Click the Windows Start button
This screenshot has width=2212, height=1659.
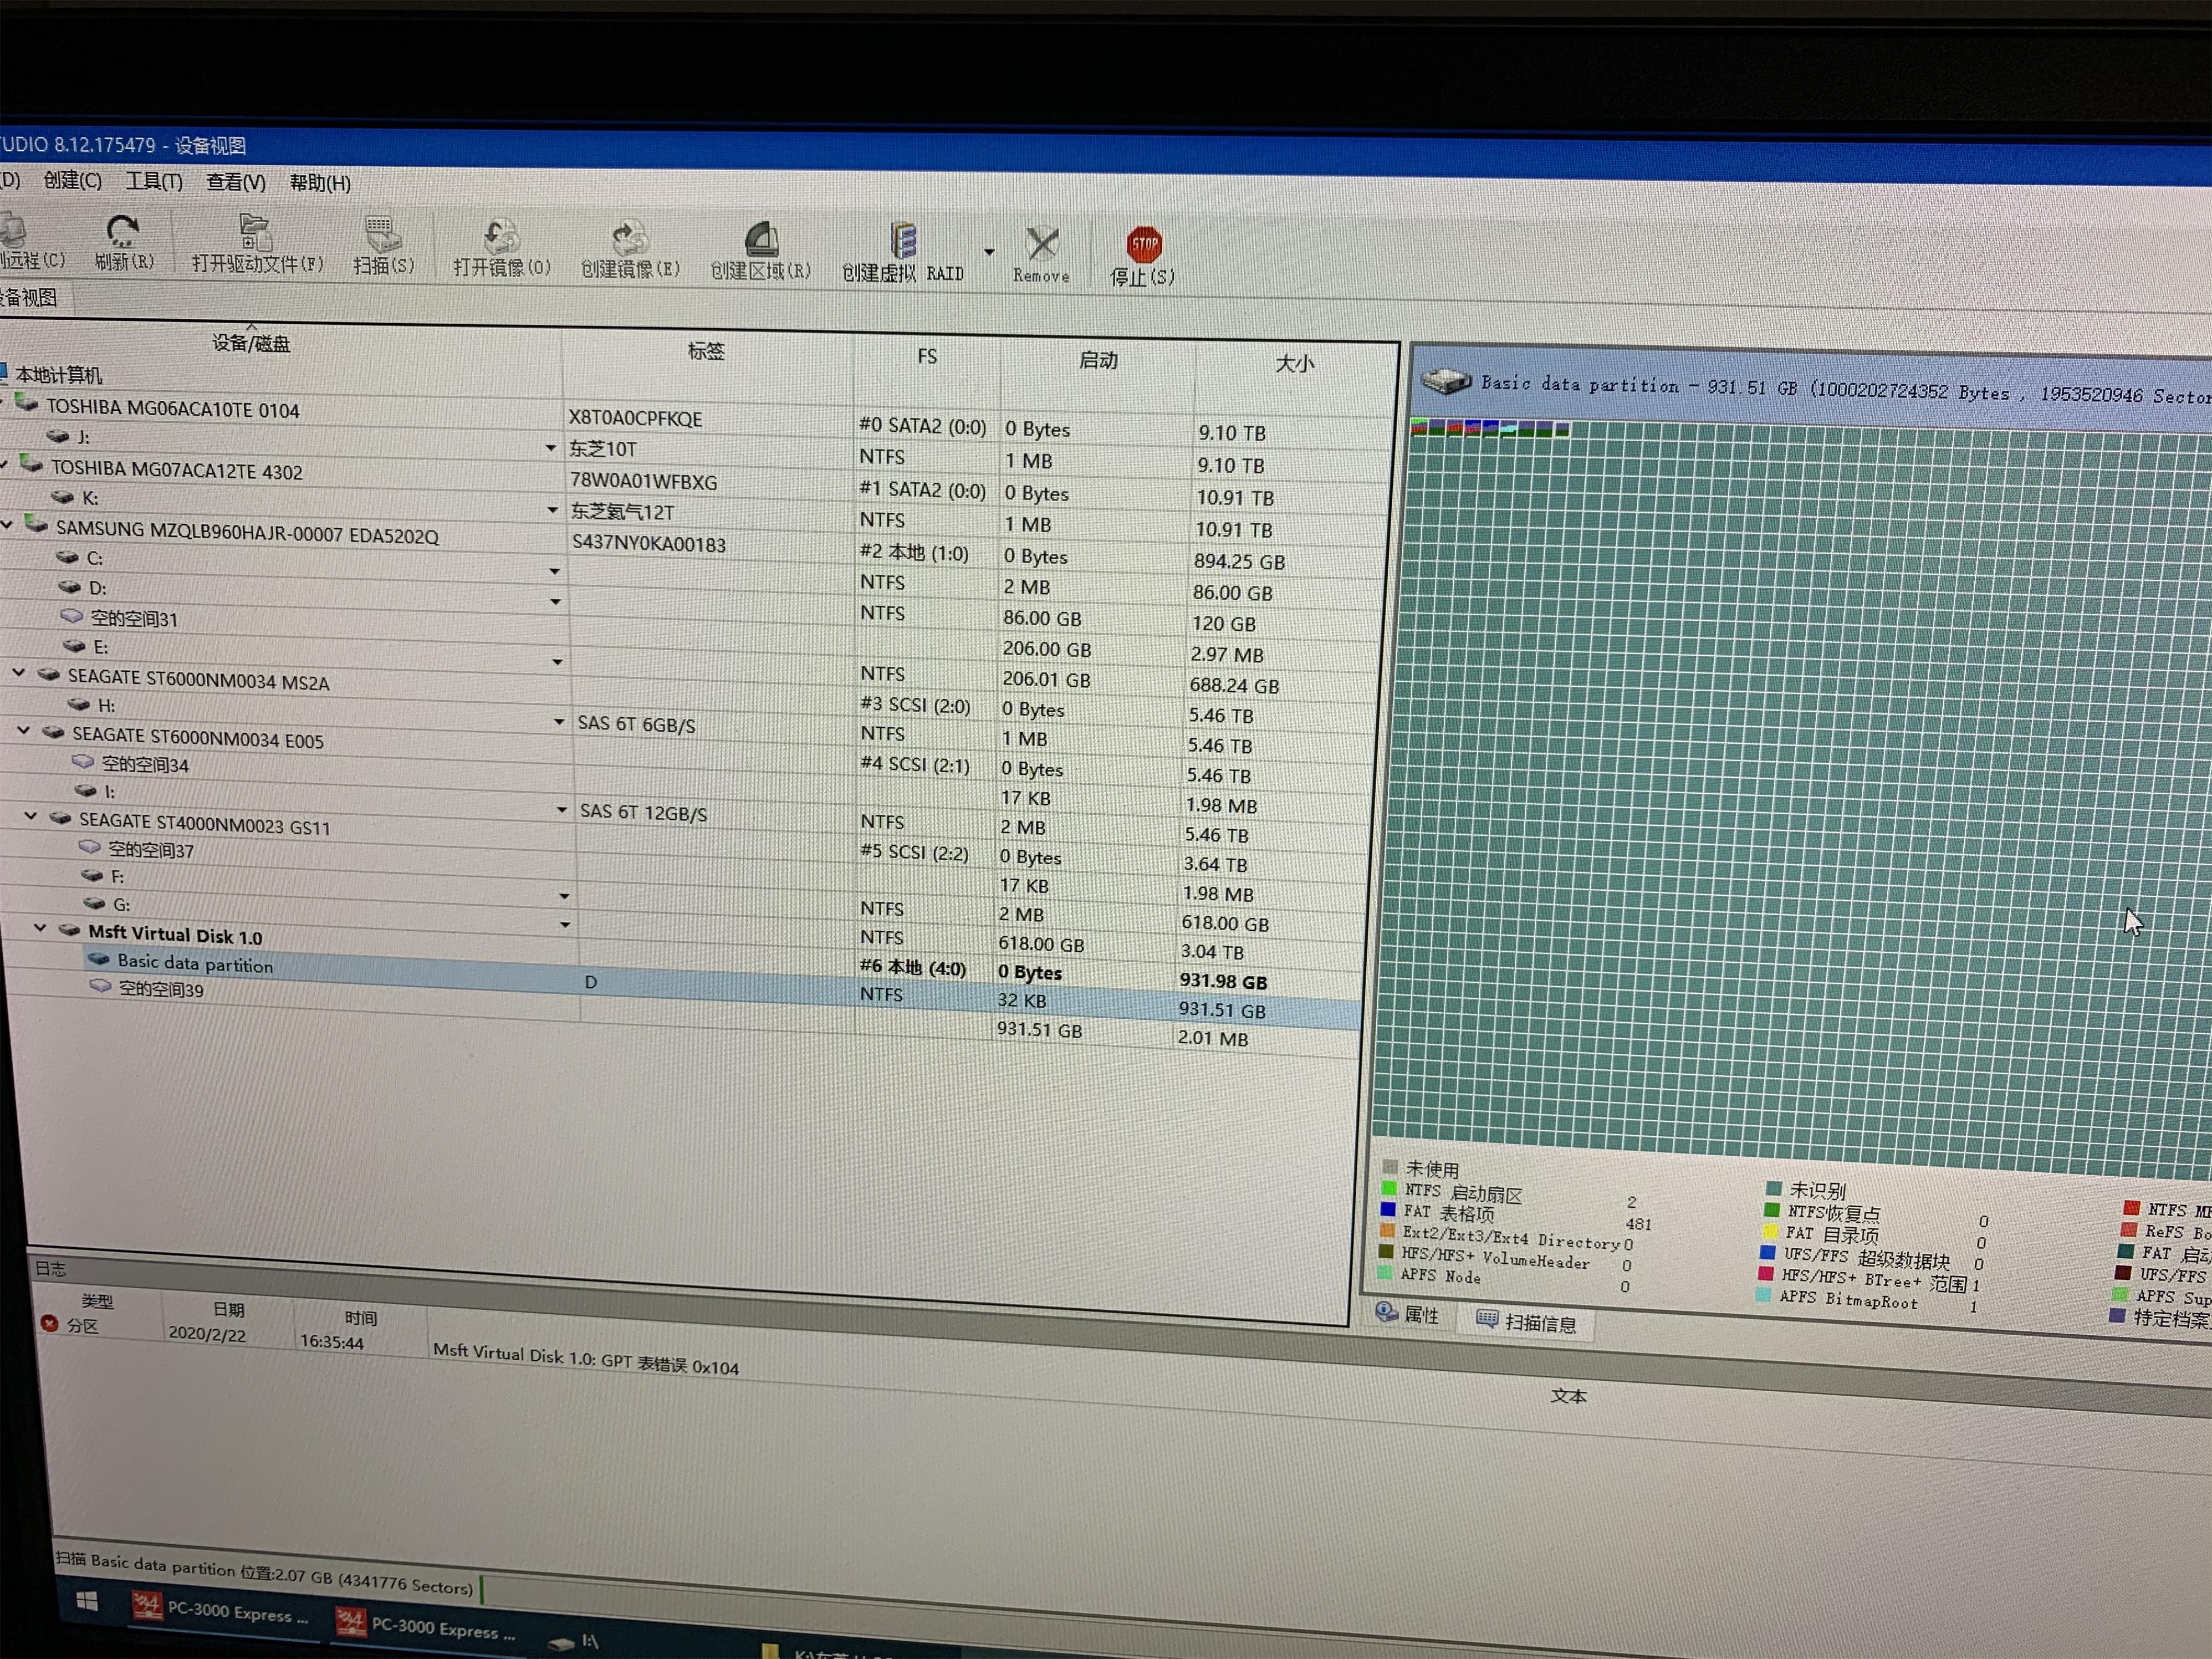[x=87, y=1602]
